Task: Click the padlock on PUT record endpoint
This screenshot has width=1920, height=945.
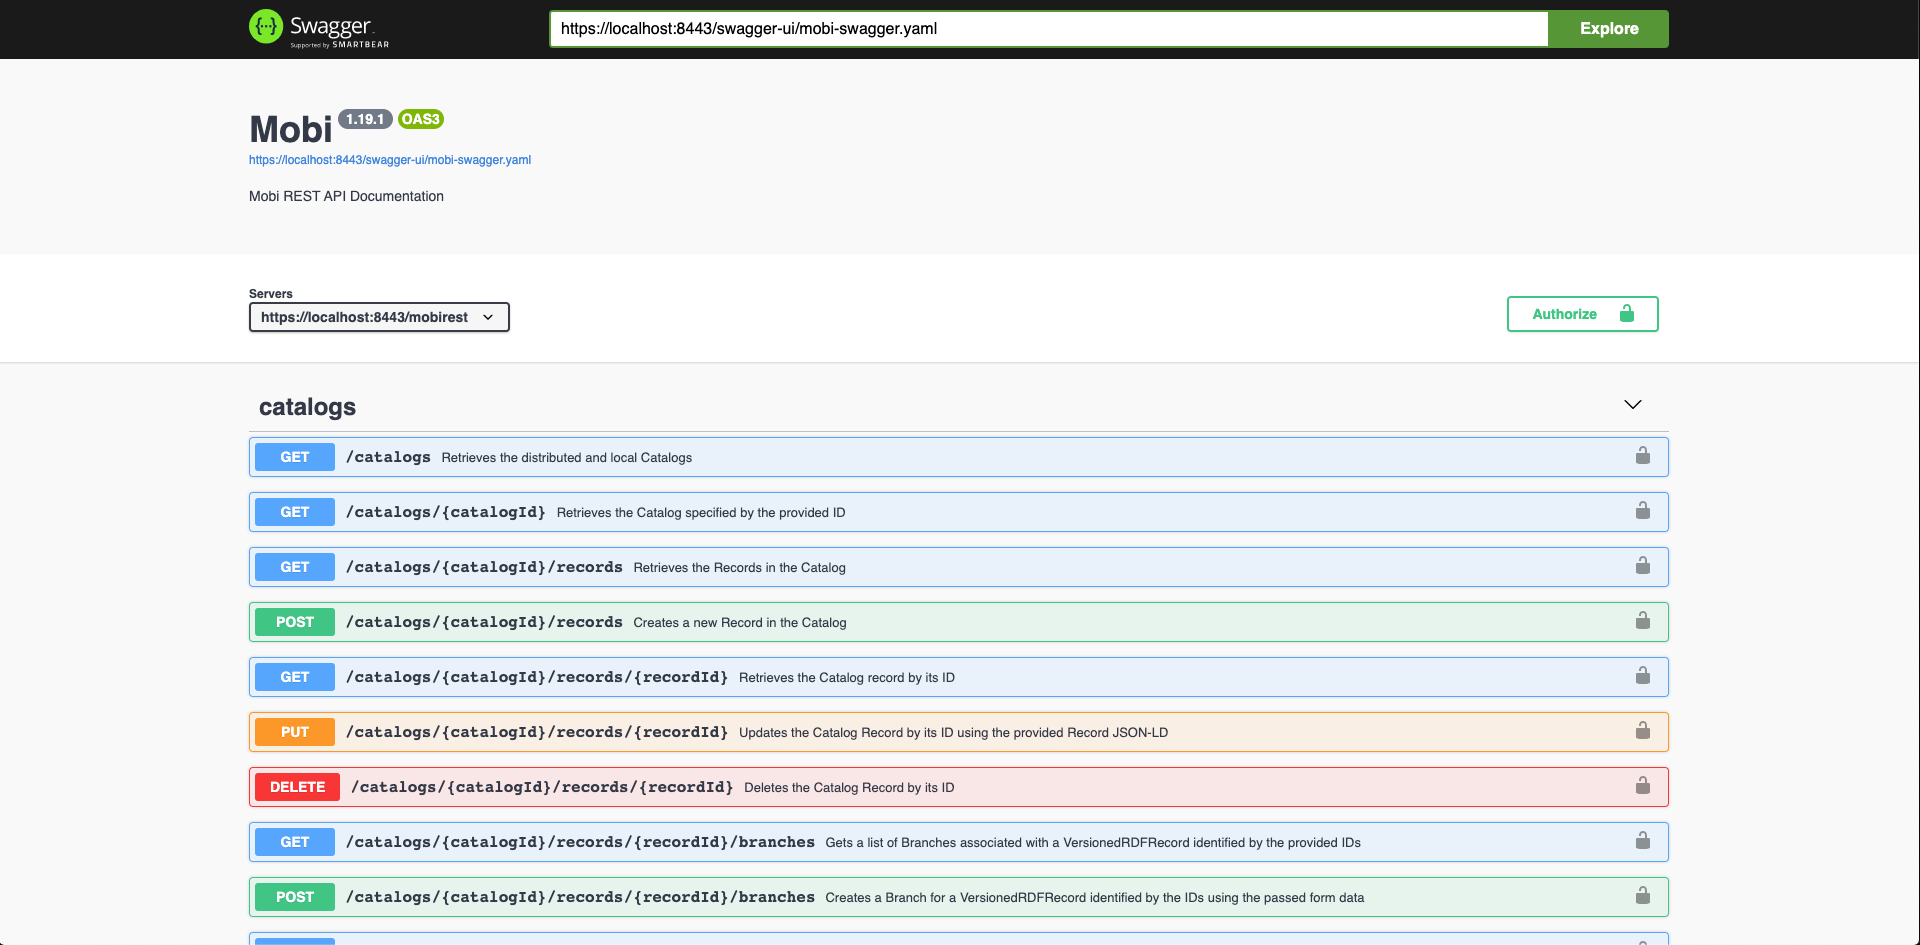Action: 1642,730
